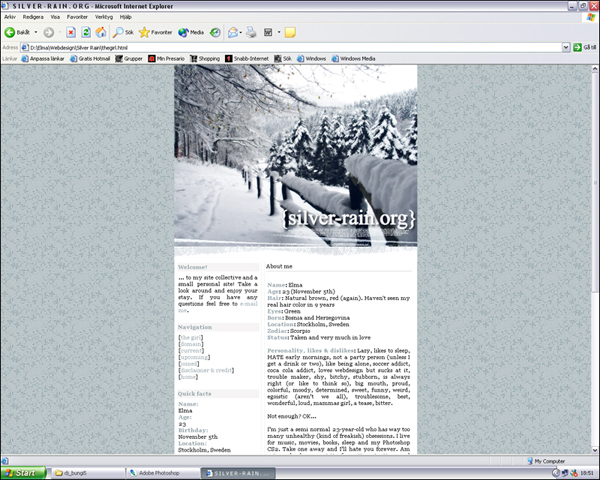Open the Sök search pane

(x=123, y=33)
